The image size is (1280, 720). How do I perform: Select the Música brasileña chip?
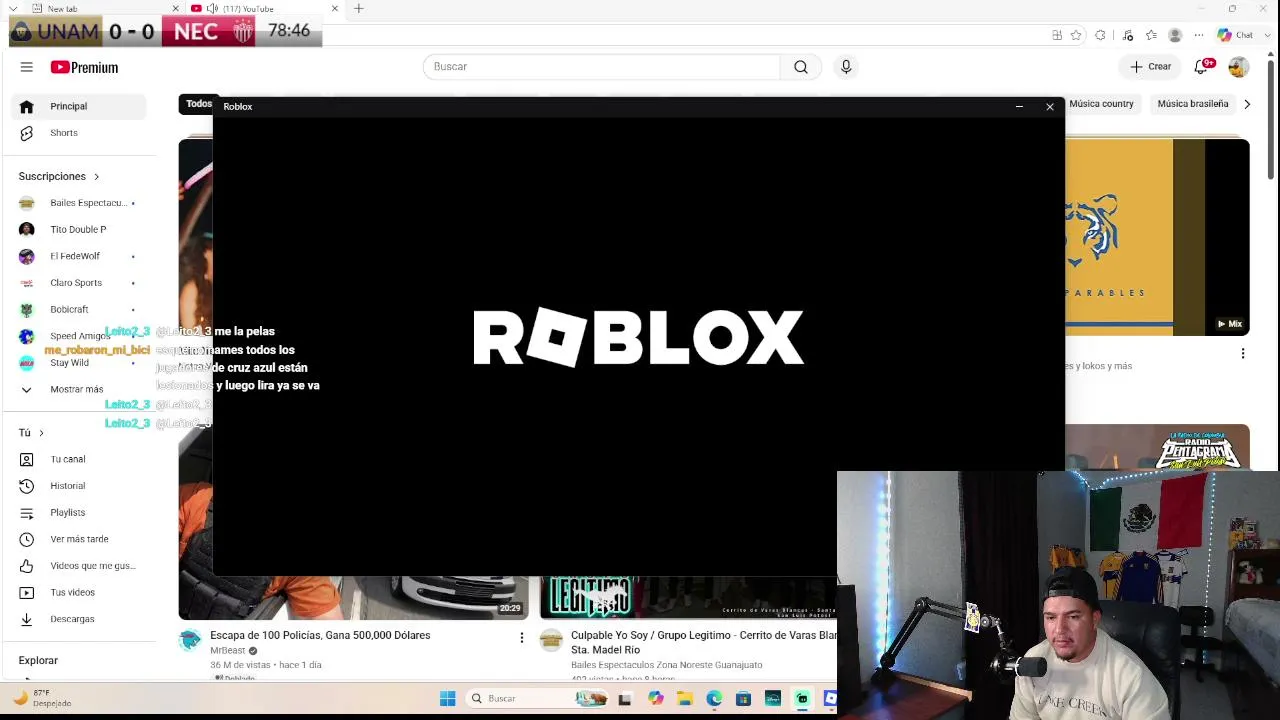[1192, 104]
